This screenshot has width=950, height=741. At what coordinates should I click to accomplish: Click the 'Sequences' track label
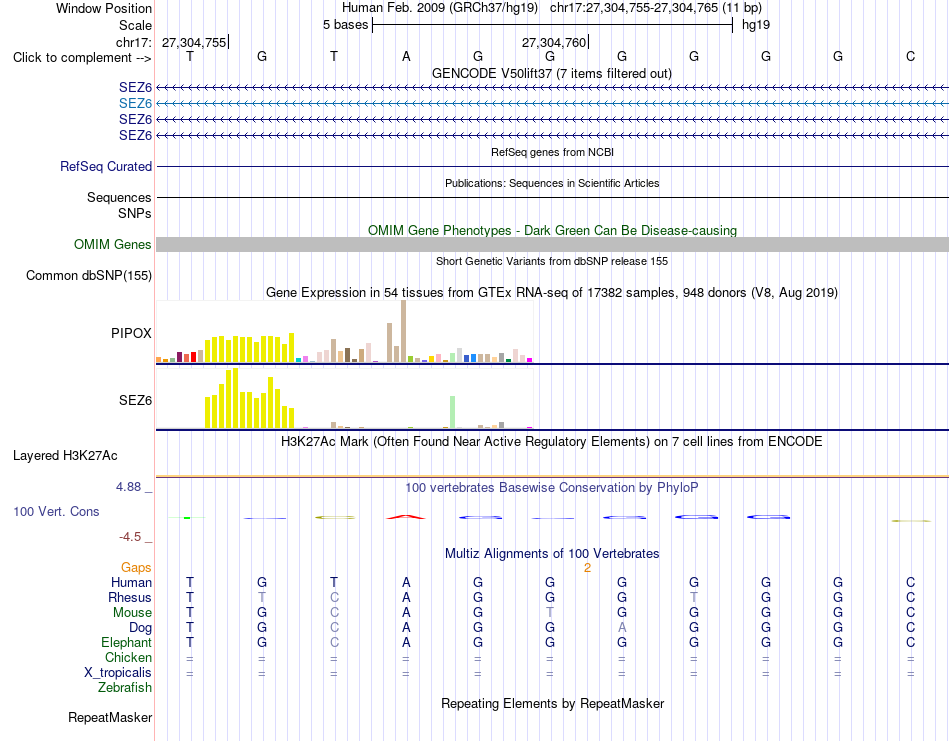(x=119, y=198)
